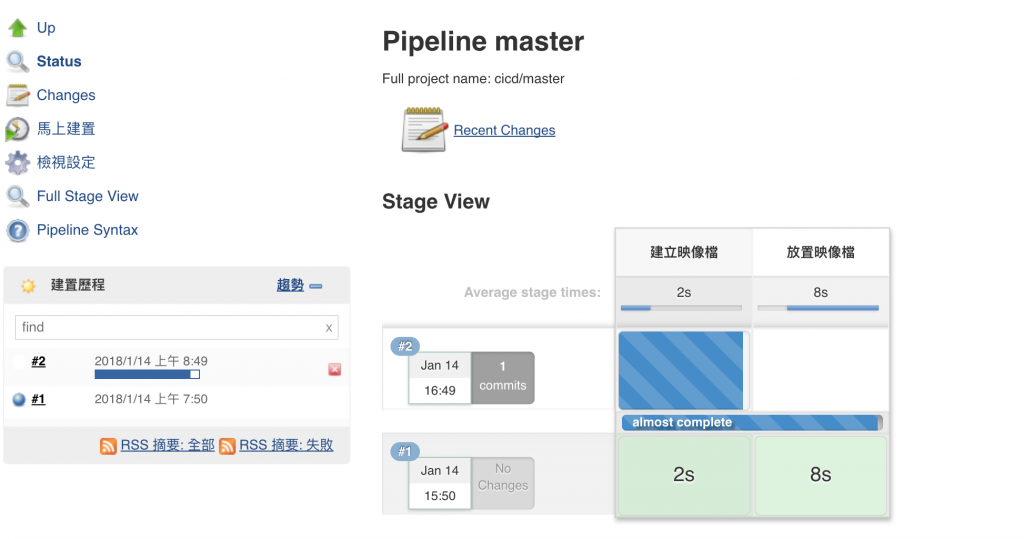Image resolution: width=1024 pixels, height=539 pixels.
Task: Open the Pipeline Syntax menu item
Action: click(87, 230)
